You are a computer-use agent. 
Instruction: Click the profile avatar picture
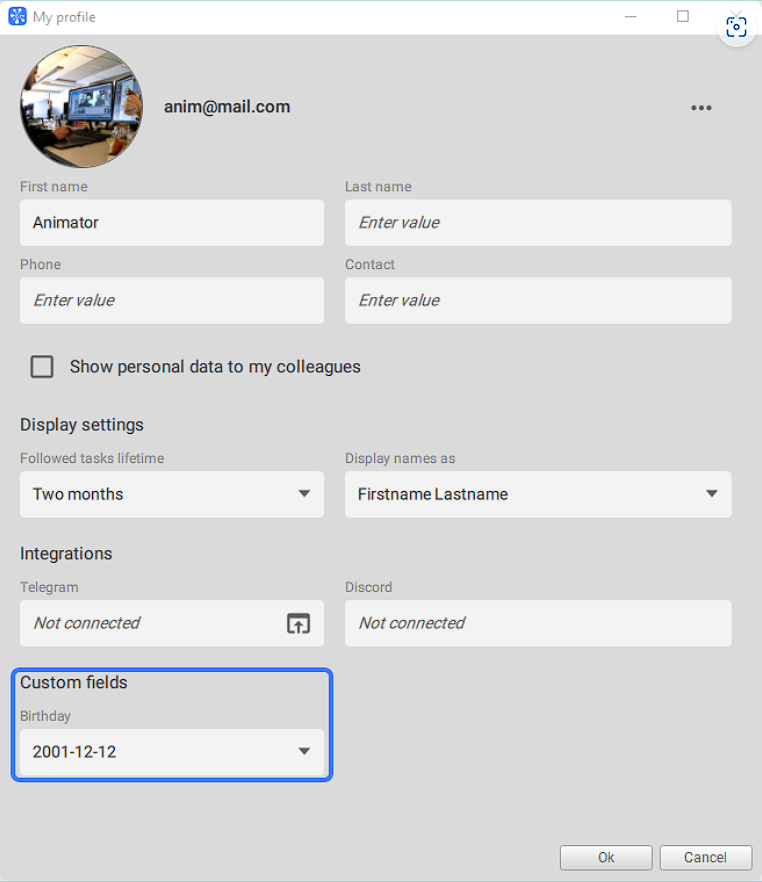(82, 106)
